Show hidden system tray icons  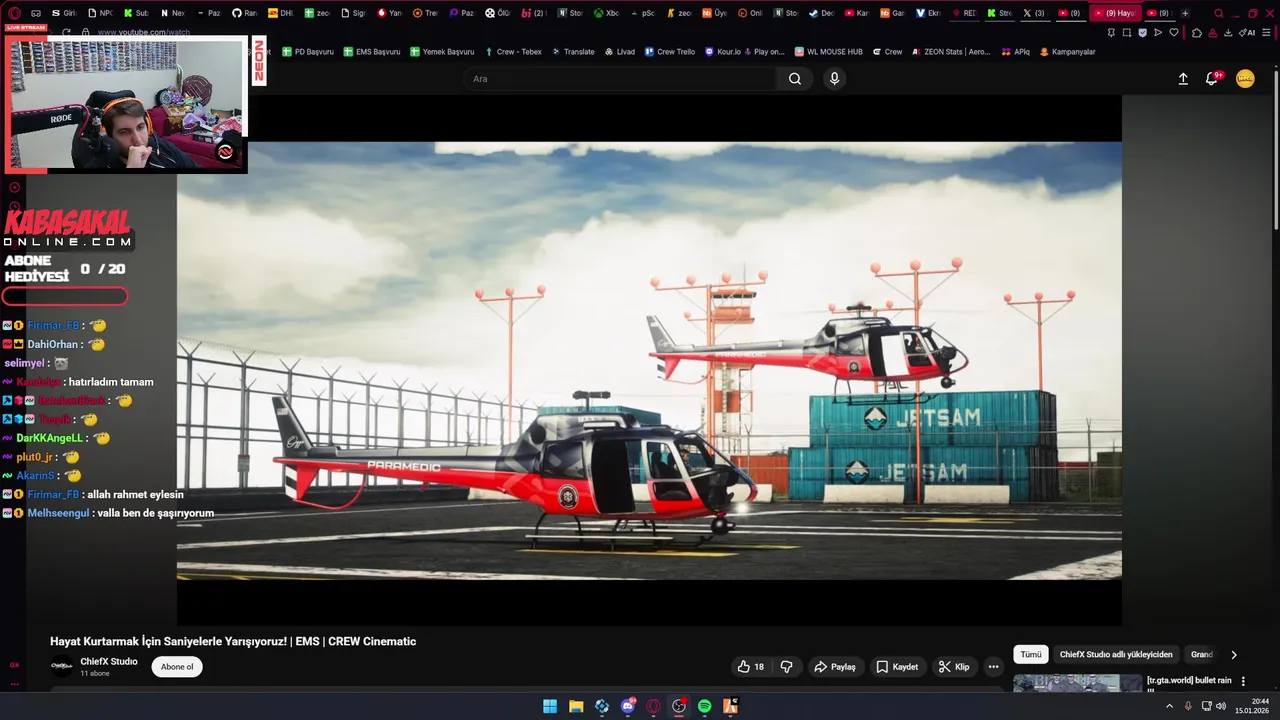(x=1169, y=706)
